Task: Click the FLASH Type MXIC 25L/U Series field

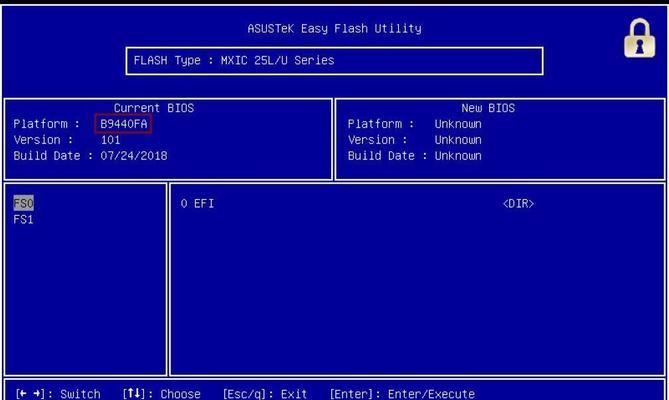Action: (334, 61)
